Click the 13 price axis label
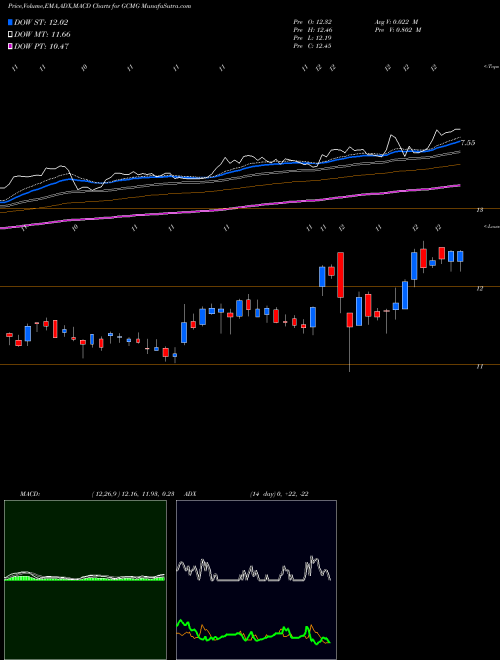Image resolution: width=500 pixels, height=660 pixels. click(479, 210)
